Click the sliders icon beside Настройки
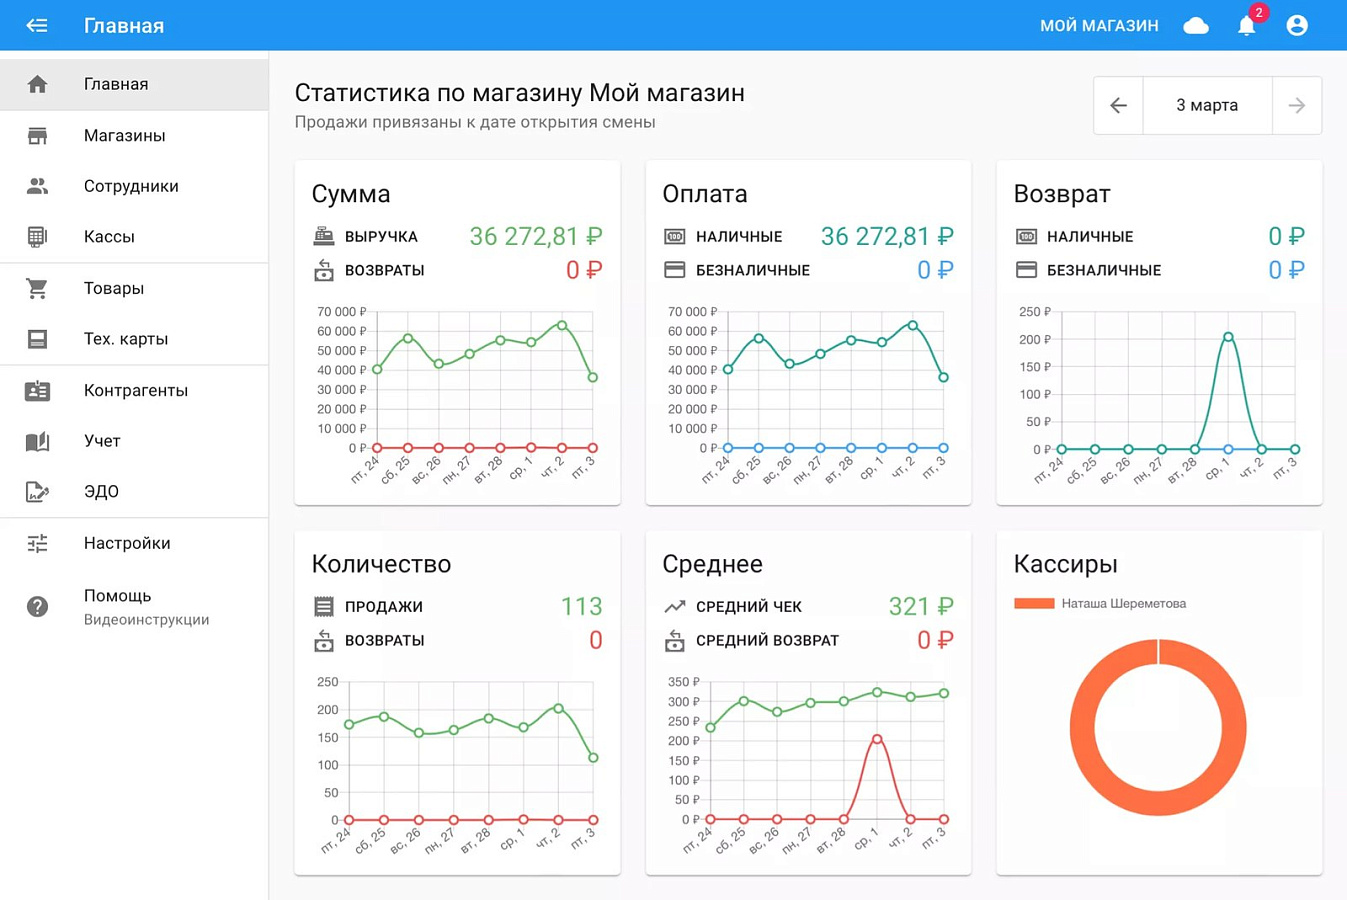The height and width of the screenshot is (900, 1347). tap(37, 543)
